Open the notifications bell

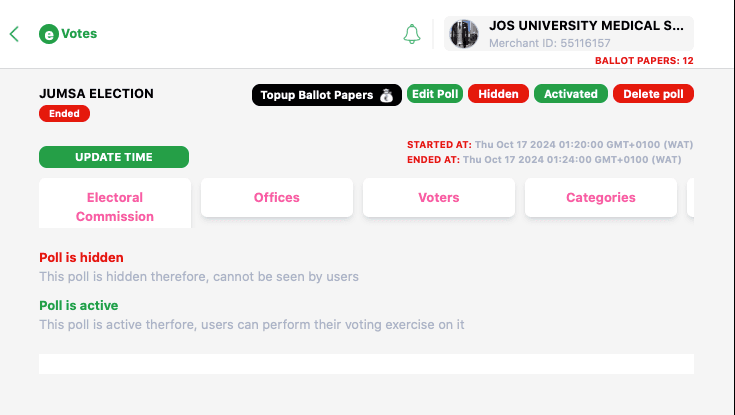412,34
